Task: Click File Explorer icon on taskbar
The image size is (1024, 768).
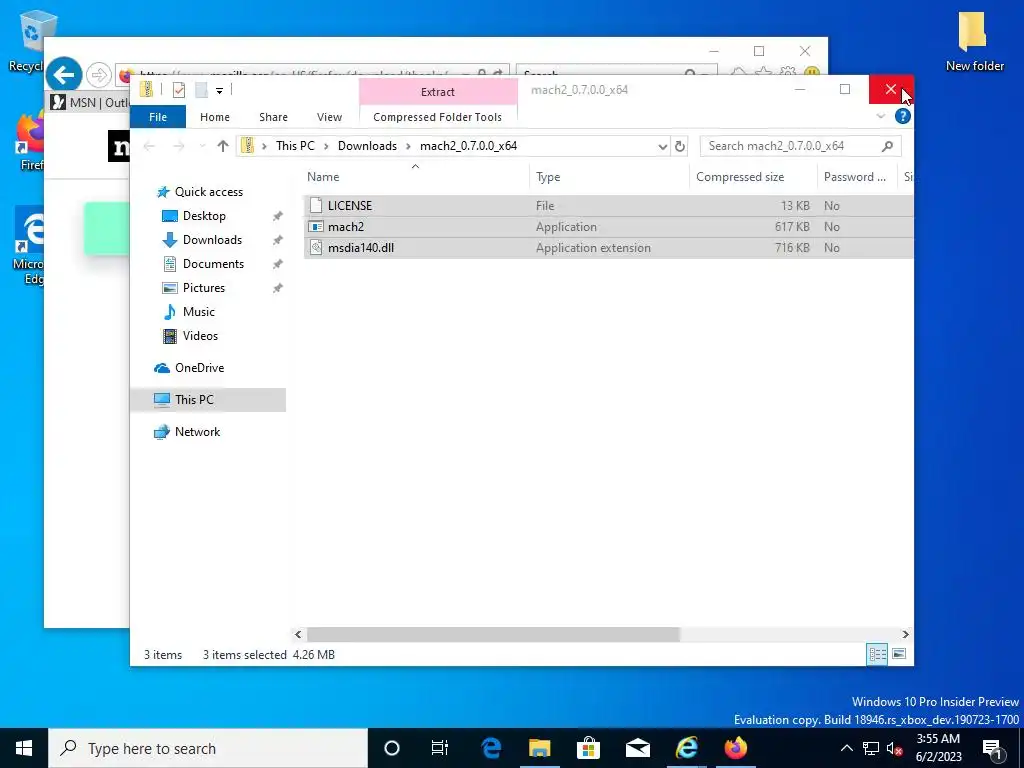Action: (x=539, y=748)
